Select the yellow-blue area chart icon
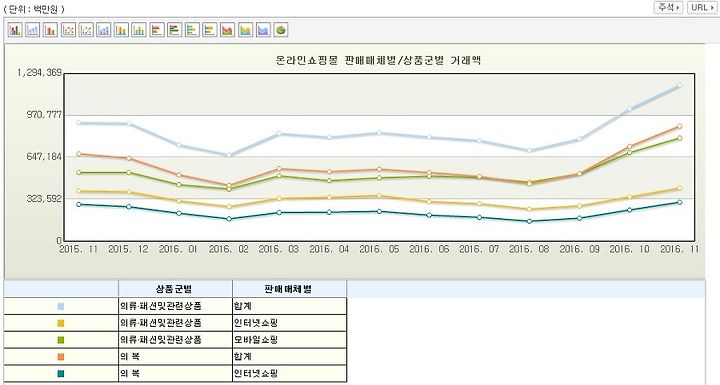The height and width of the screenshot is (385, 720). pos(246,30)
